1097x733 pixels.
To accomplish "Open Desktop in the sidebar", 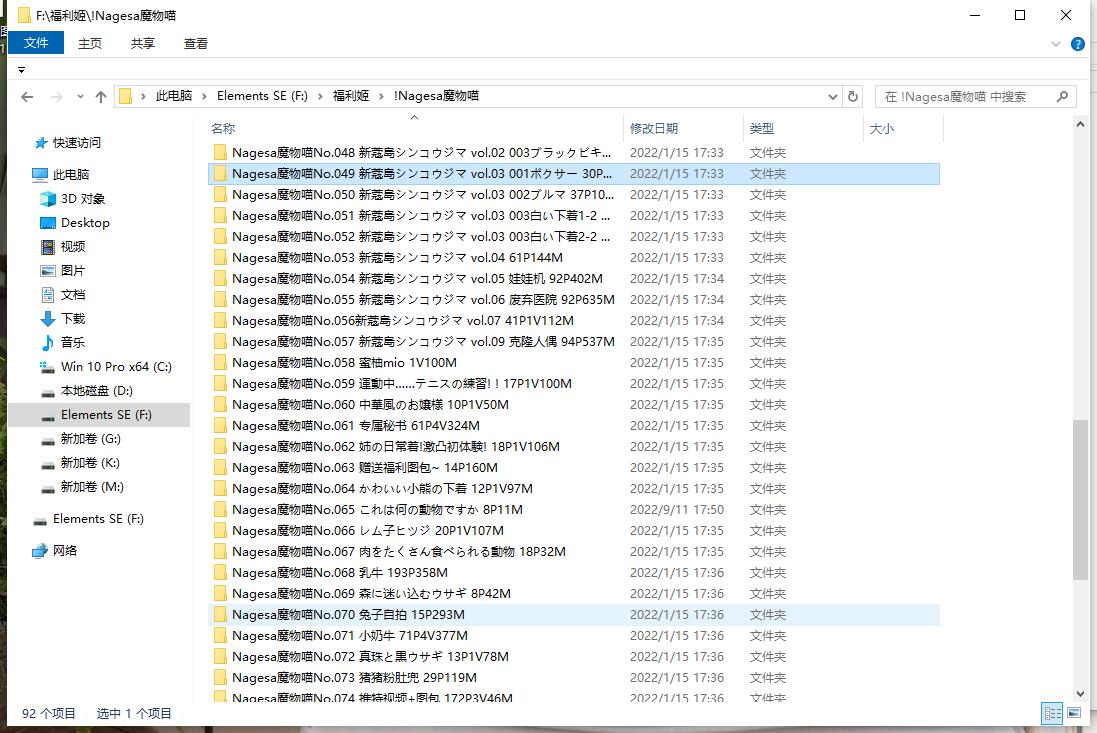I will click(x=75, y=222).
